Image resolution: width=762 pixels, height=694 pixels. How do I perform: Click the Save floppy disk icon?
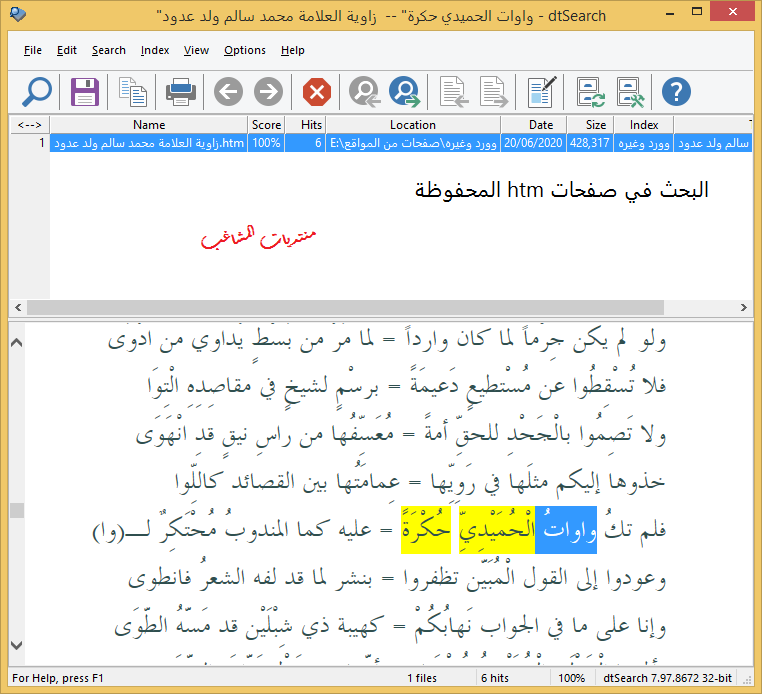pos(85,93)
